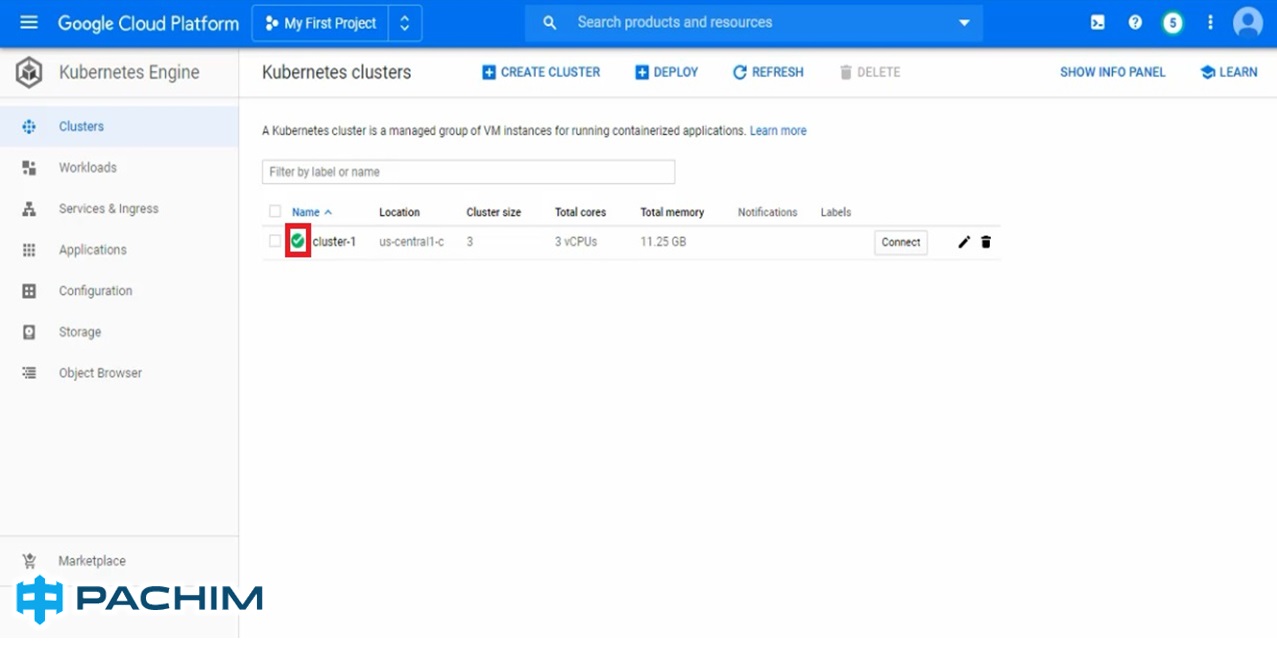Delete cluster-1 with trash icon
This screenshot has height=649, width=1277.
pos(986,242)
